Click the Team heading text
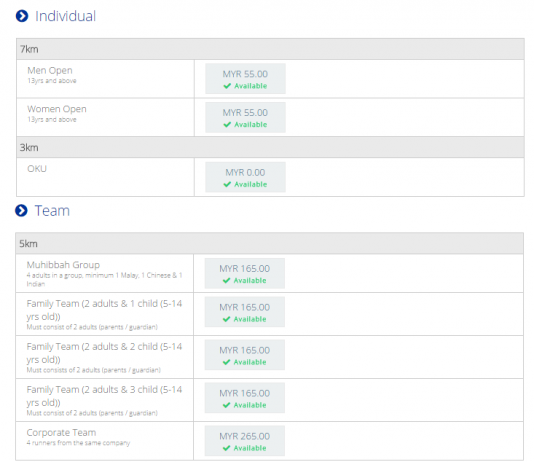Viewport: 534px width, 462px height. [52, 211]
